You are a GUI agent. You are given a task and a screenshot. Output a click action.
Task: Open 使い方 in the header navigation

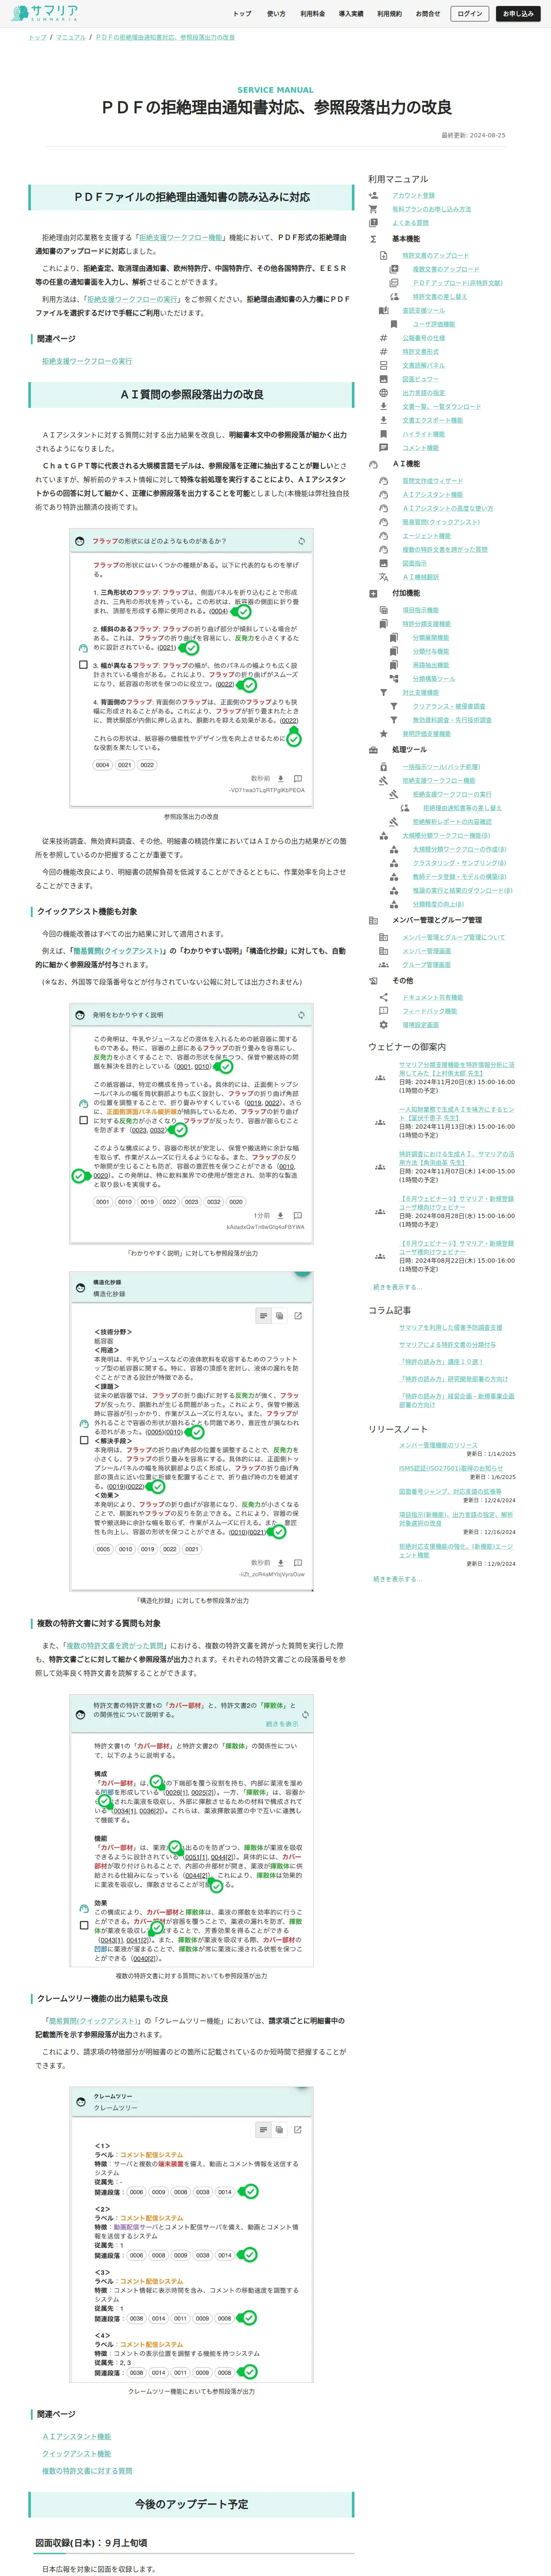tap(276, 14)
